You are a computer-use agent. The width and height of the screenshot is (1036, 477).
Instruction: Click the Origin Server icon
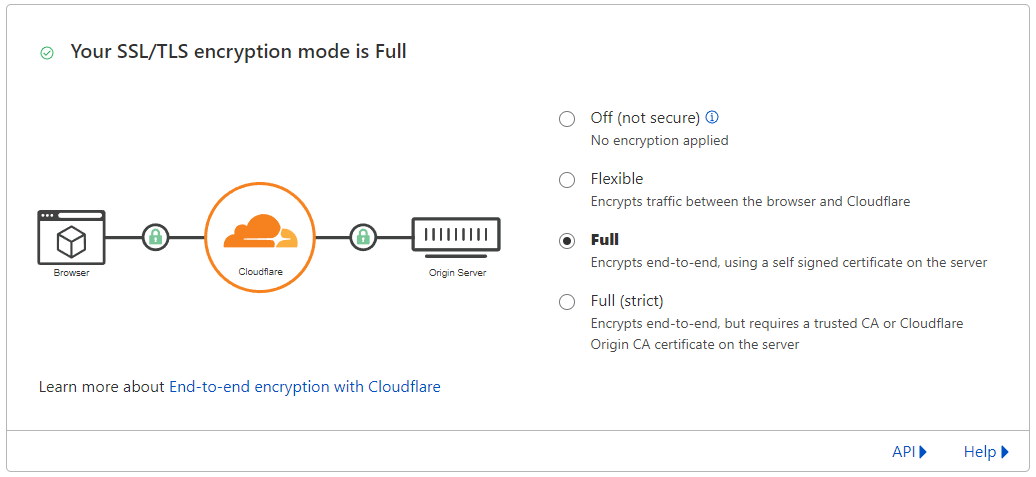456,236
